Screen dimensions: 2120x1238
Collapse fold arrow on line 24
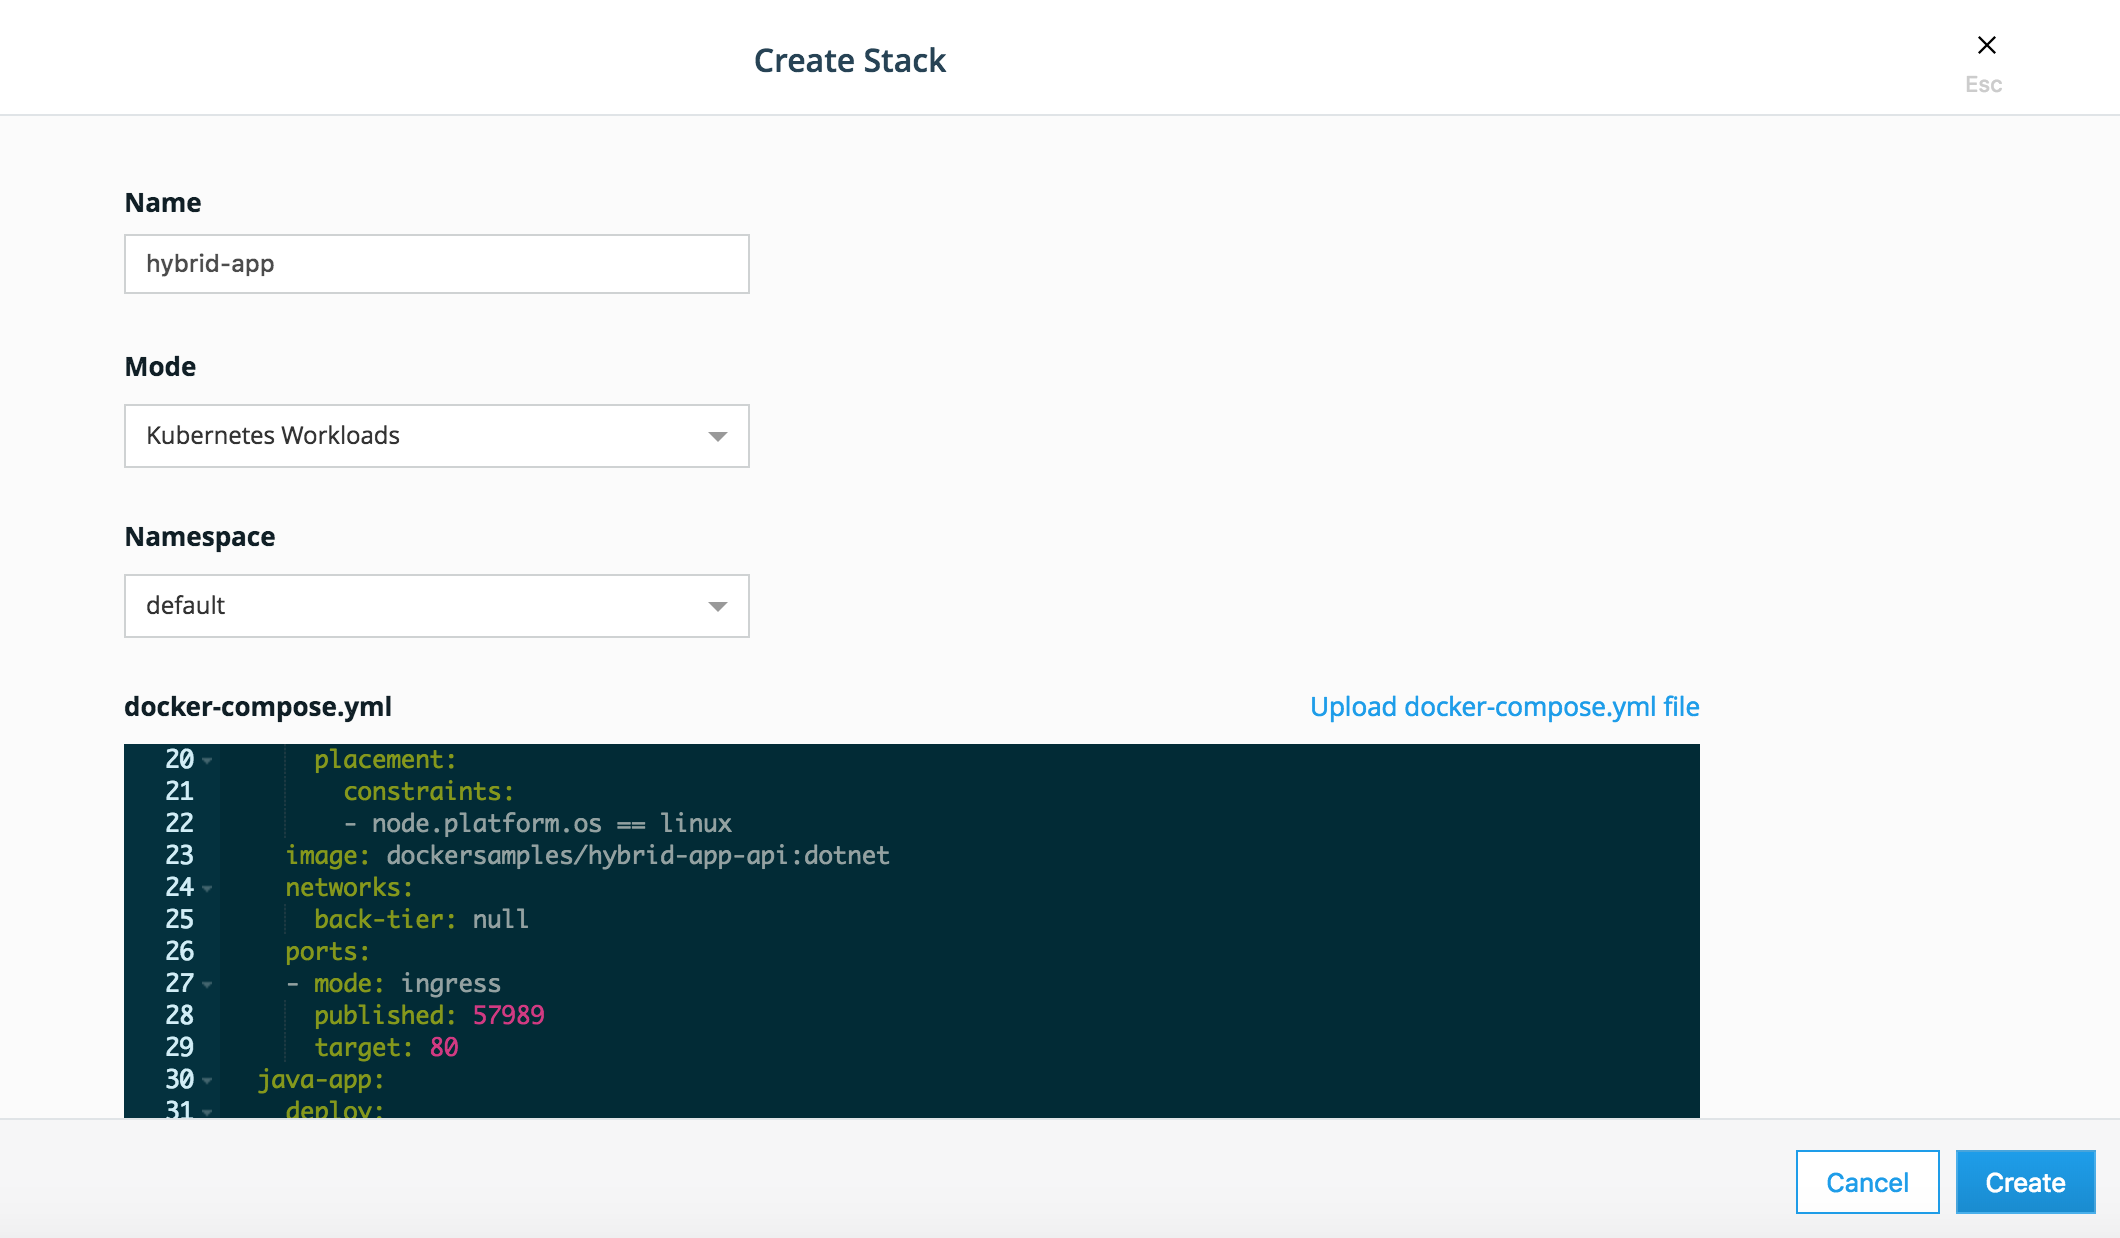coord(207,888)
